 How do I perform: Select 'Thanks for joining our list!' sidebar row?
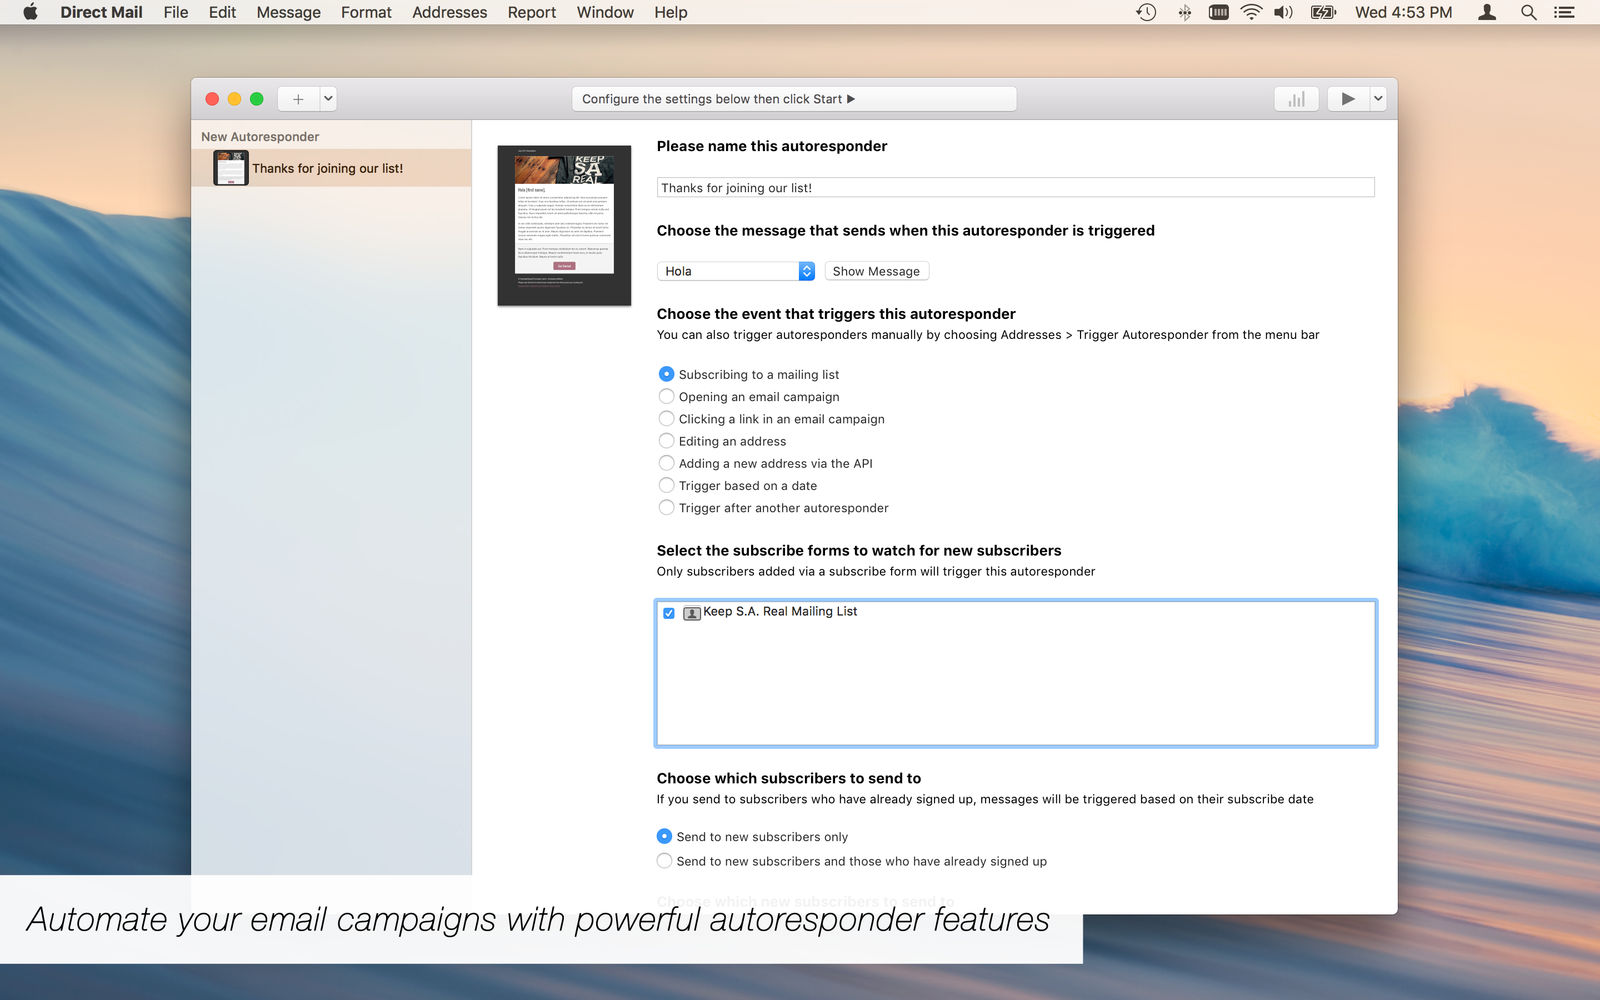pos(331,168)
